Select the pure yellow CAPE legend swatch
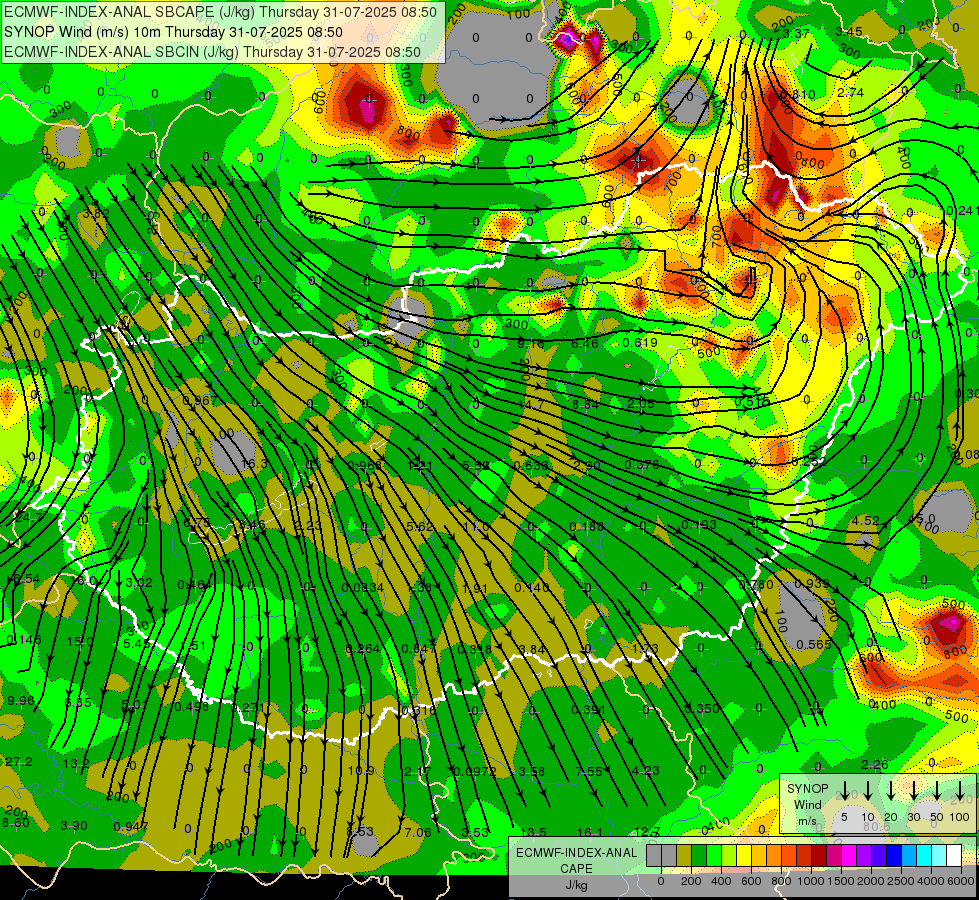The image size is (979, 900). tap(744, 856)
